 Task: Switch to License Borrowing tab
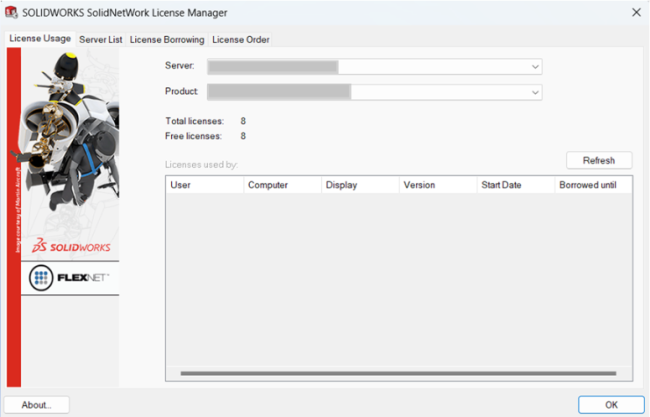point(167,39)
